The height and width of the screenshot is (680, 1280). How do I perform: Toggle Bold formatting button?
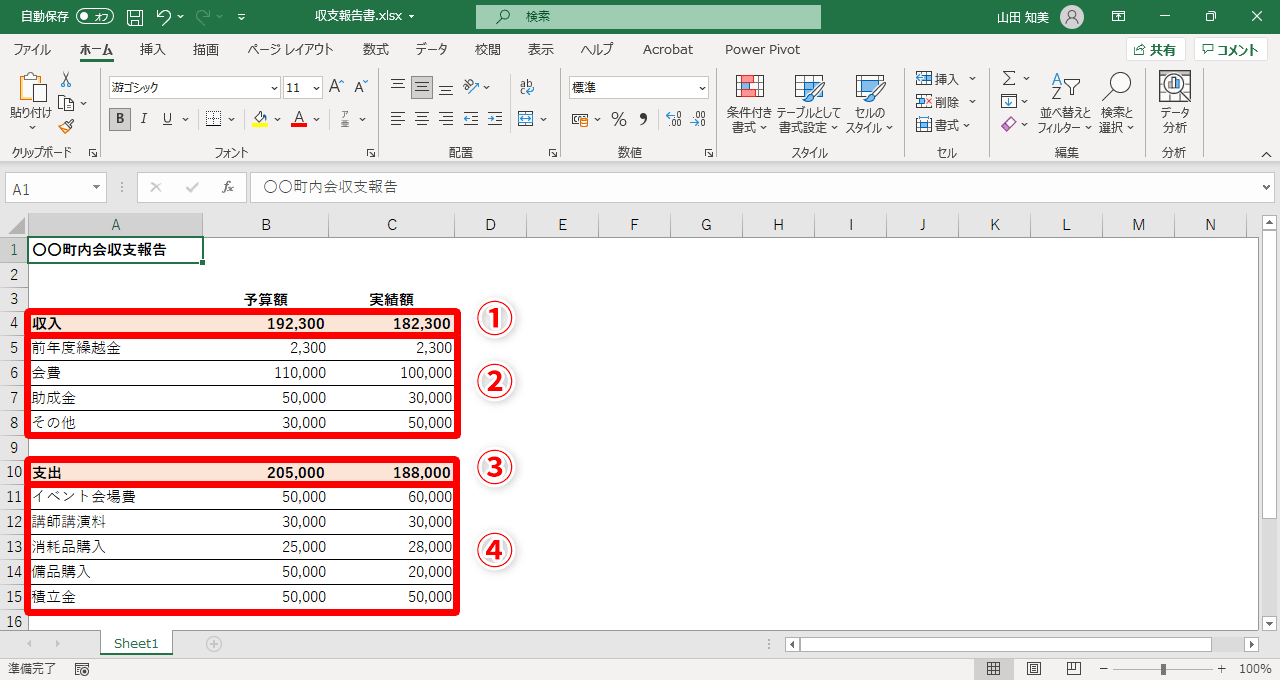(x=120, y=119)
